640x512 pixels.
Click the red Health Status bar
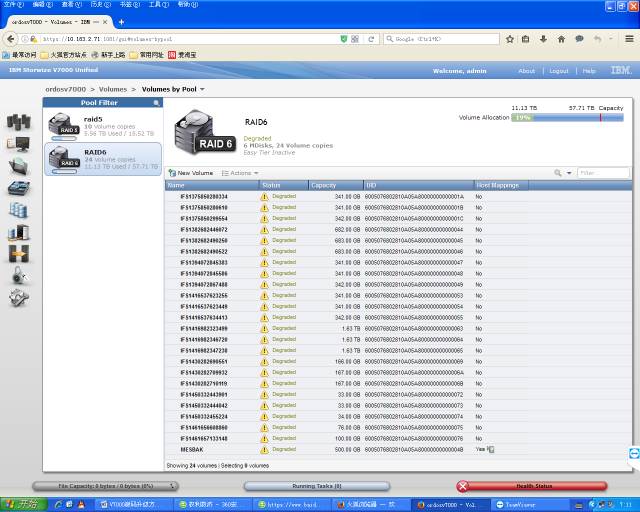point(532,486)
